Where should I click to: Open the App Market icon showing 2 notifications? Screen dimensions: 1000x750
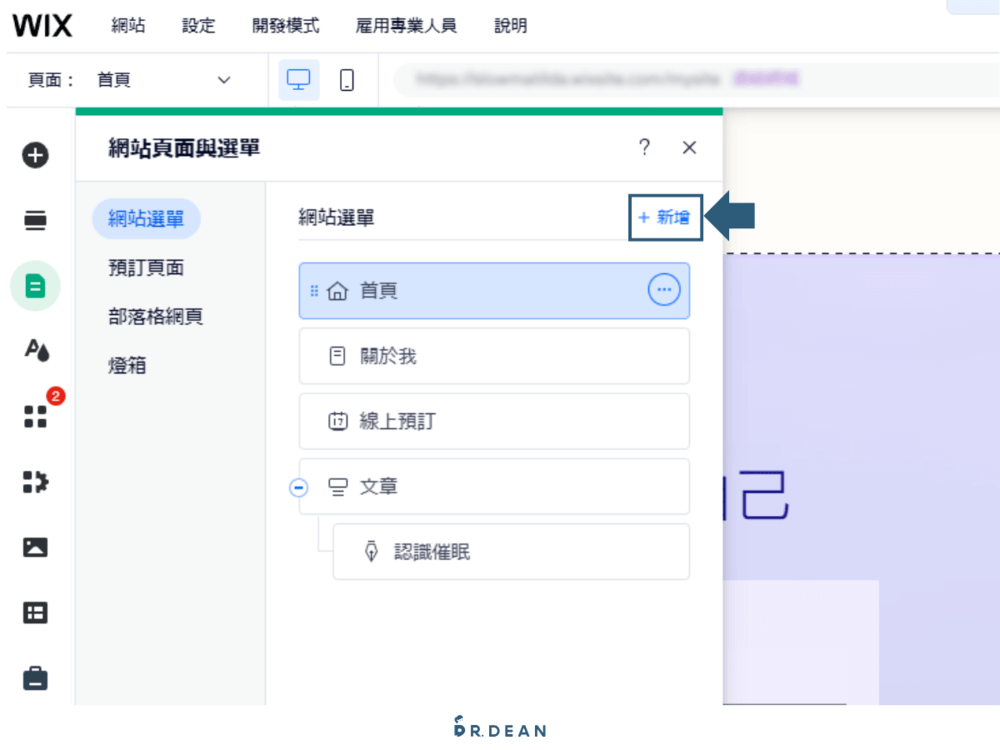36,417
